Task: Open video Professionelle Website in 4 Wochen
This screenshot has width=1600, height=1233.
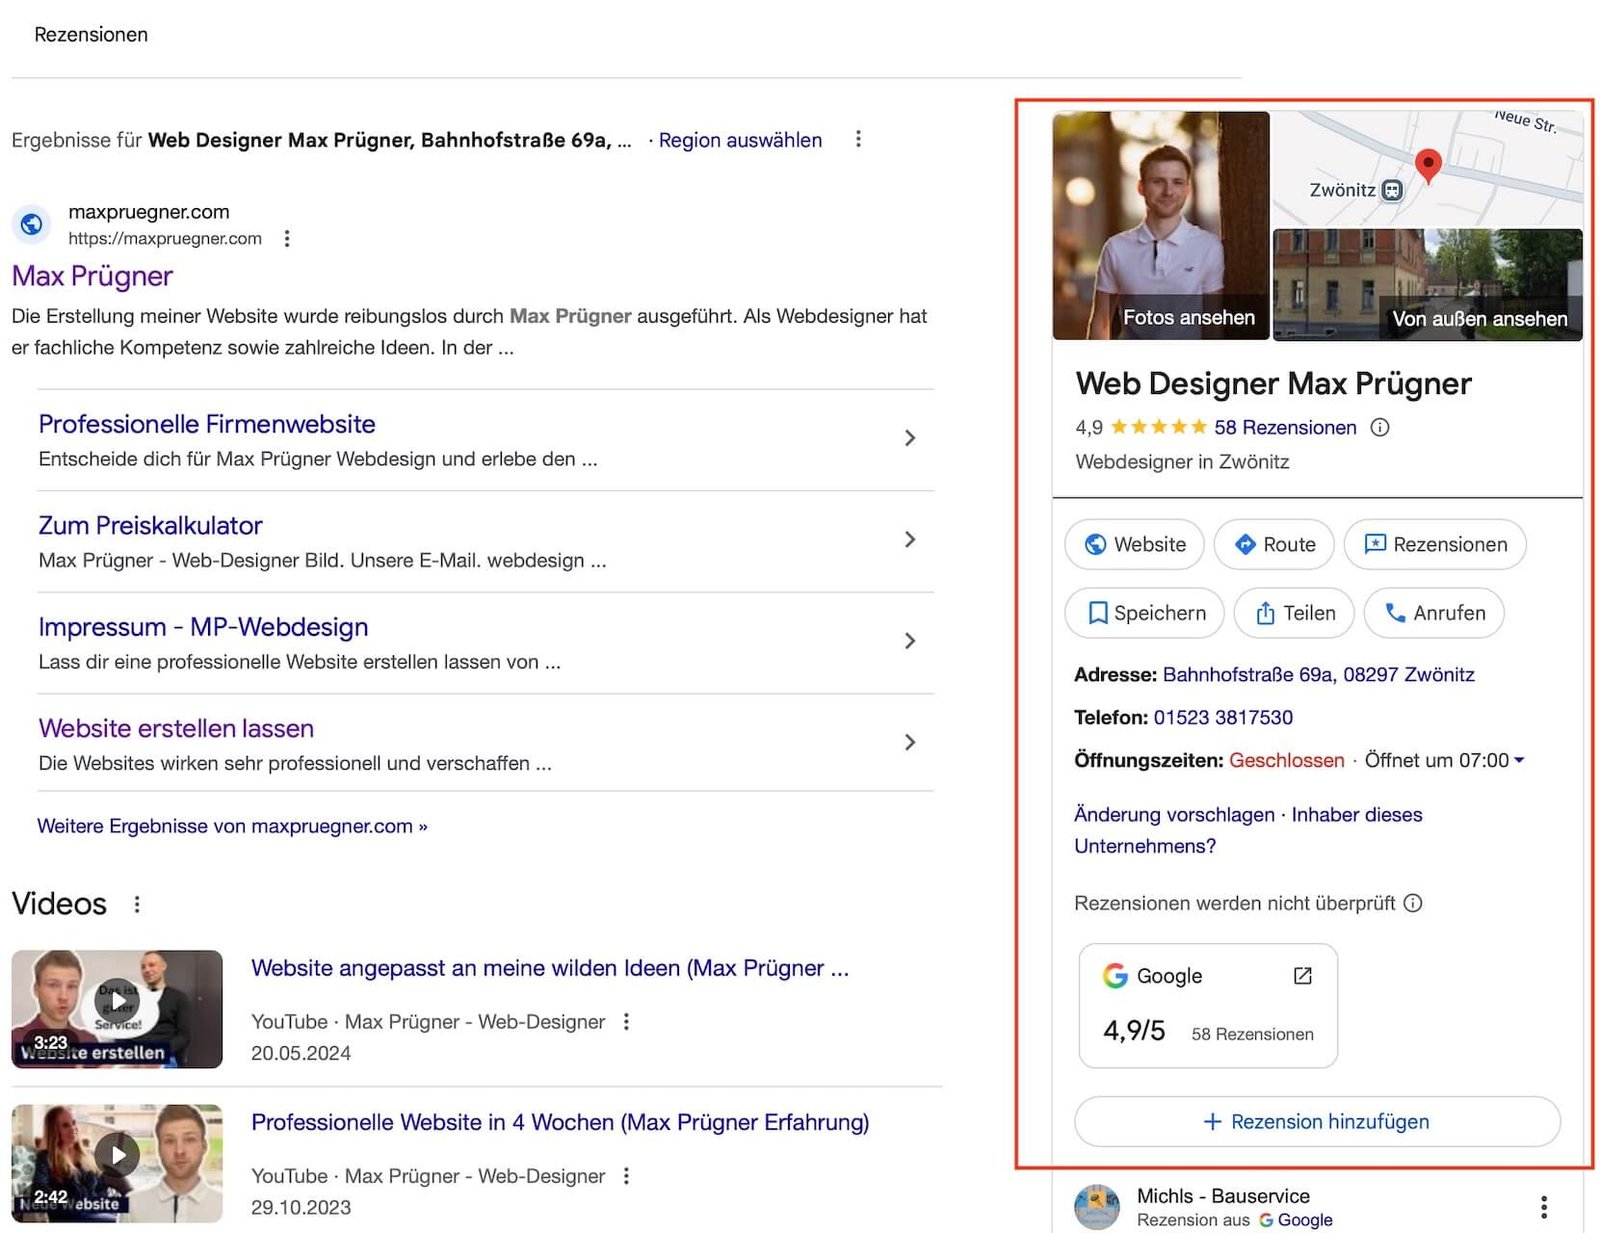Action: coord(560,1122)
